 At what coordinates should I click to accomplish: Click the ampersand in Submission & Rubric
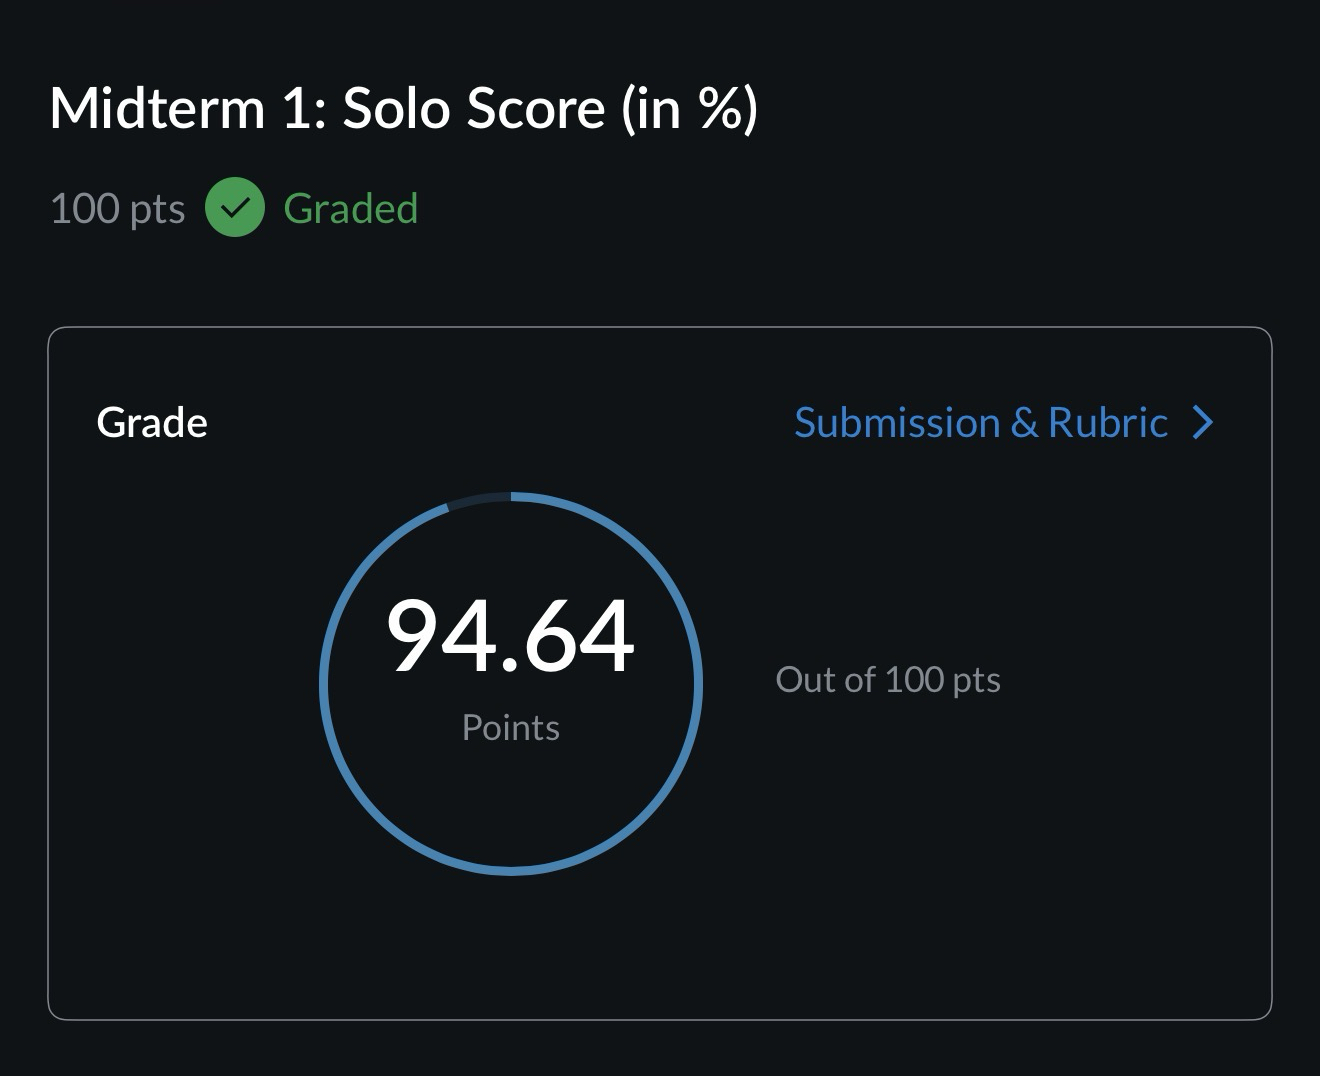coord(1023,424)
